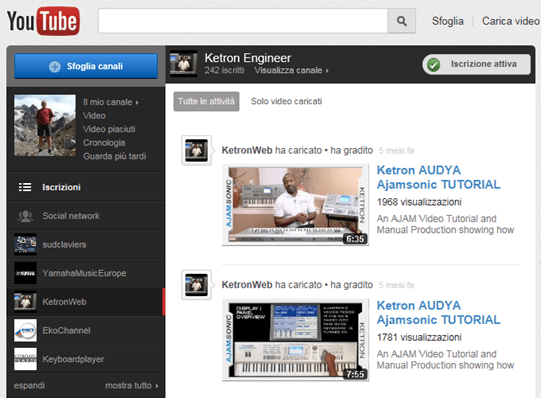Click espandi at sidebar bottom
This screenshot has width=541, height=398.
point(29,385)
